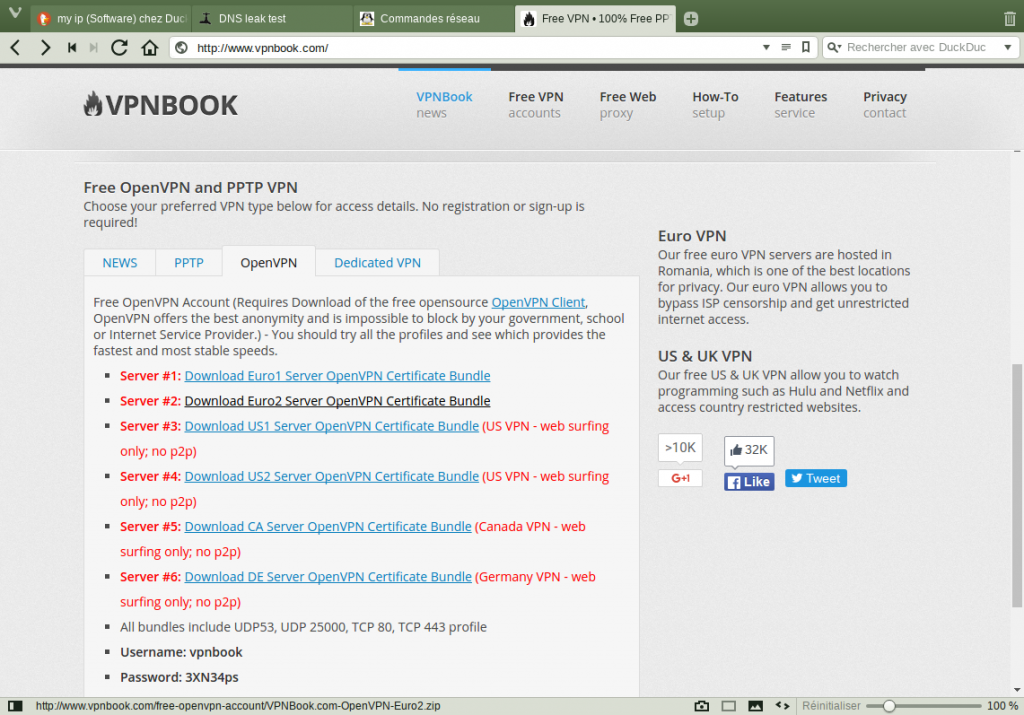This screenshot has width=1024, height=715.
Task: Click the 'Euro VPN' heading
Action: 692,236
